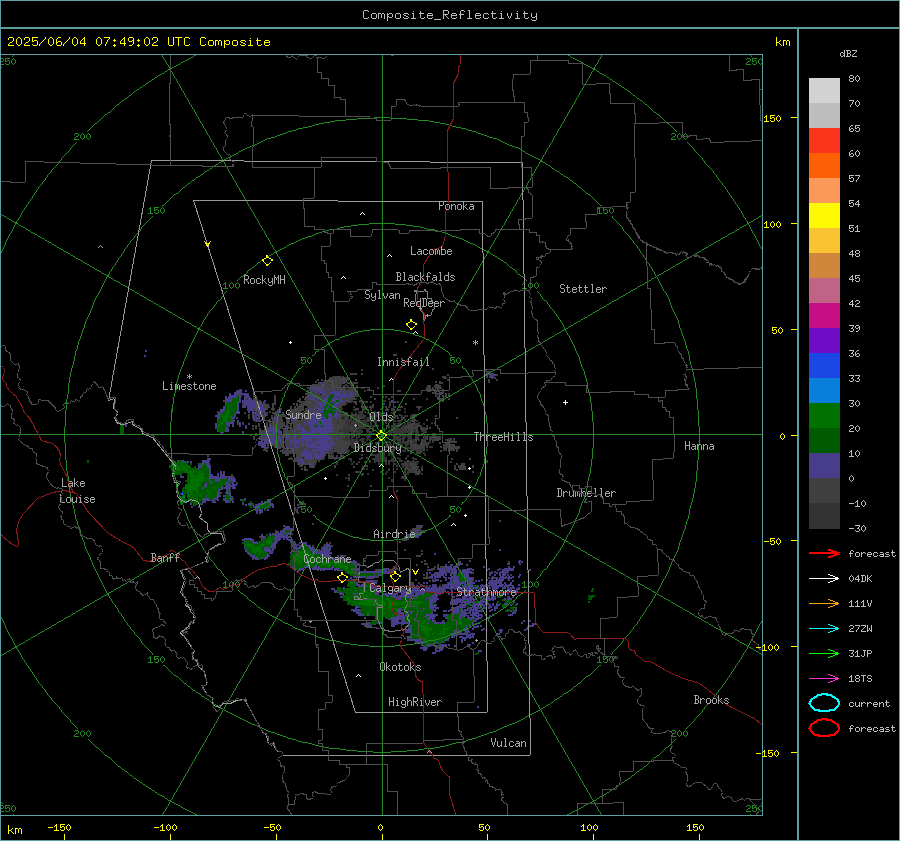Select the Olds label near radar center
Viewport: 900px width, 841px height.
click(381, 417)
